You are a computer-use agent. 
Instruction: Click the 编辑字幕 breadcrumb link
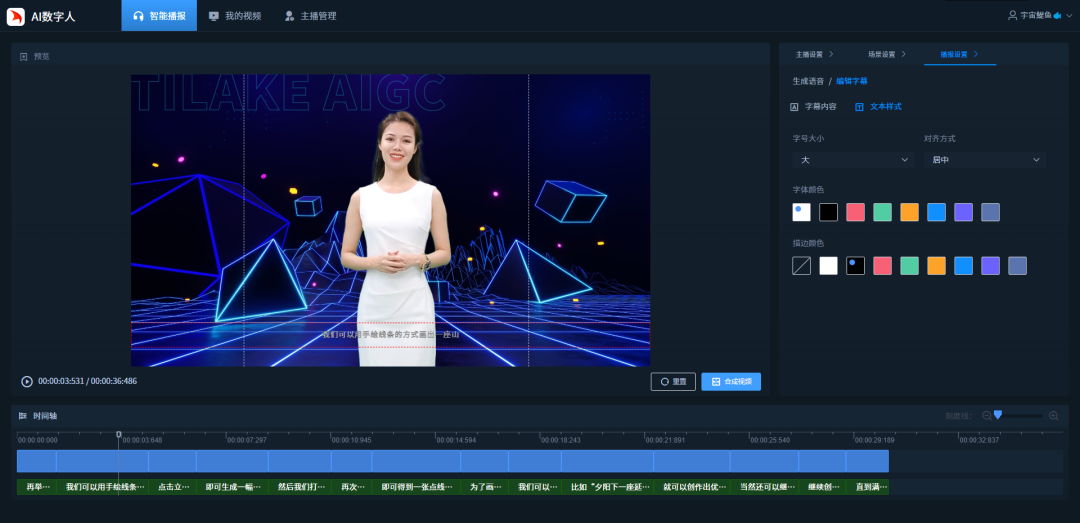click(x=852, y=81)
